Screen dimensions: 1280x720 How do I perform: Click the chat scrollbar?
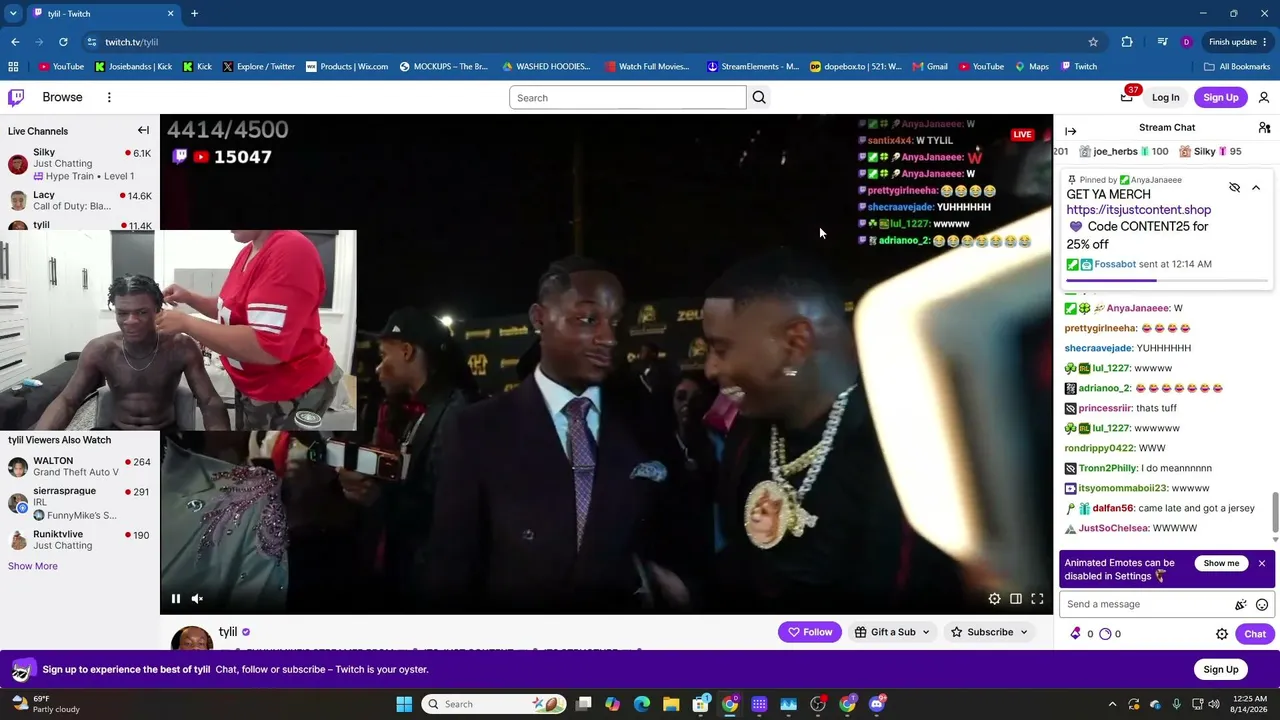coord(1274,511)
